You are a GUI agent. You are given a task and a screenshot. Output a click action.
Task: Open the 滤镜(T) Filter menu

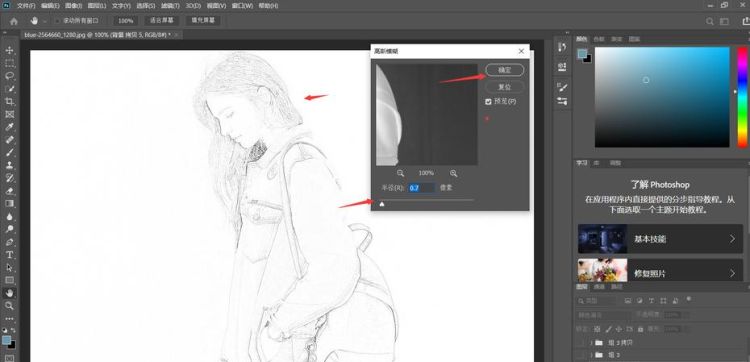[x=170, y=6]
